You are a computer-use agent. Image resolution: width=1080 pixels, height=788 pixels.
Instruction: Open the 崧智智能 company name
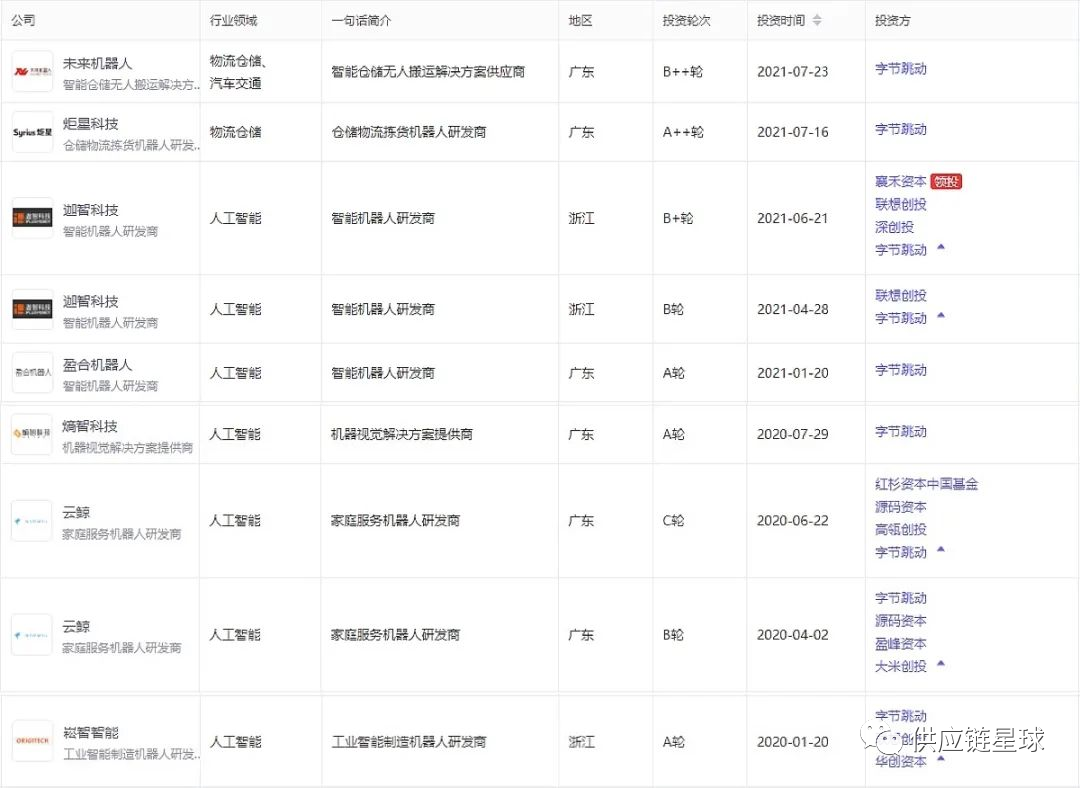point(90,732)
